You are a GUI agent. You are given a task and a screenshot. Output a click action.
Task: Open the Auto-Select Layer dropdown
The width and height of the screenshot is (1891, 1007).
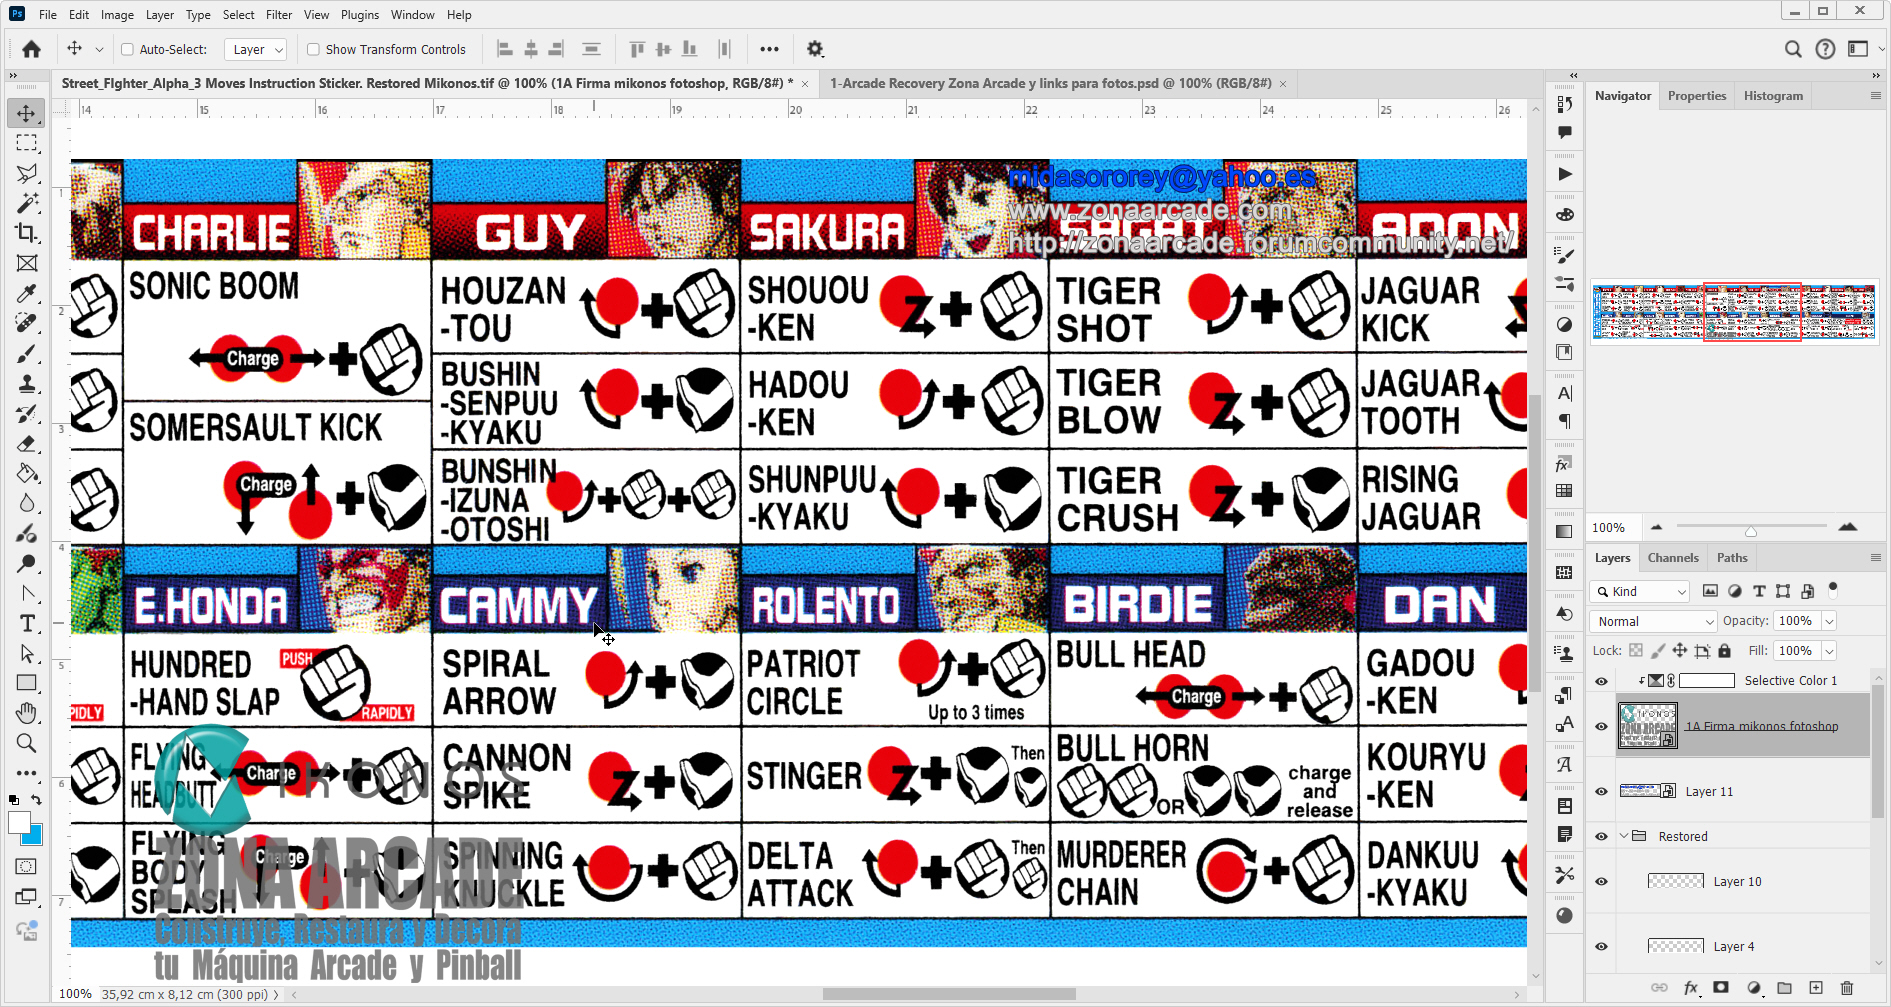[257, 49]
